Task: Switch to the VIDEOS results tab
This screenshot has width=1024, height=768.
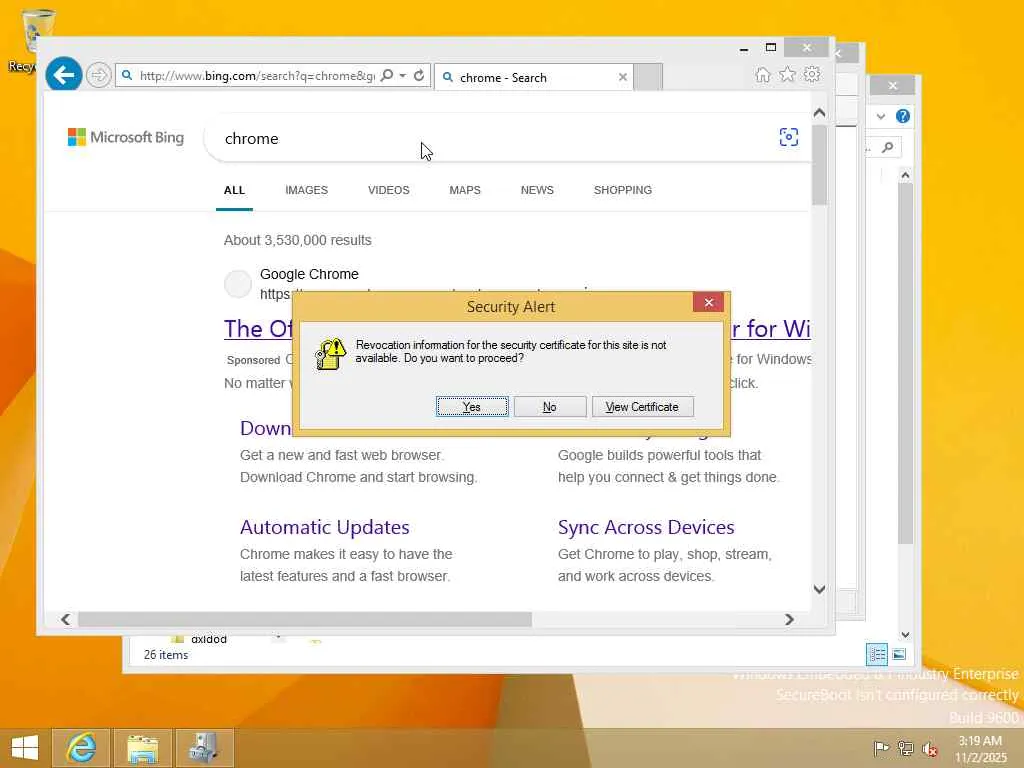Action: [389, 190]
